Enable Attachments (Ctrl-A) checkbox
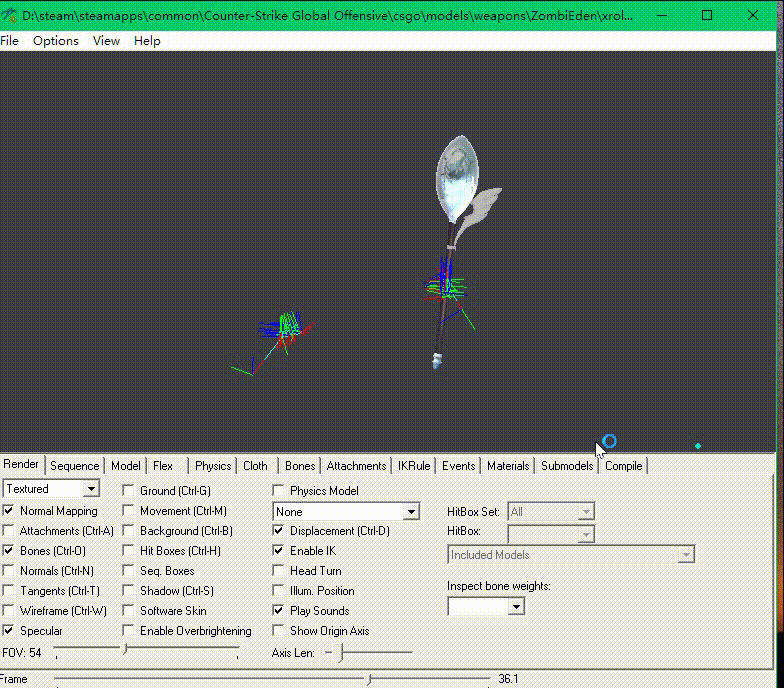 [8, 530]
